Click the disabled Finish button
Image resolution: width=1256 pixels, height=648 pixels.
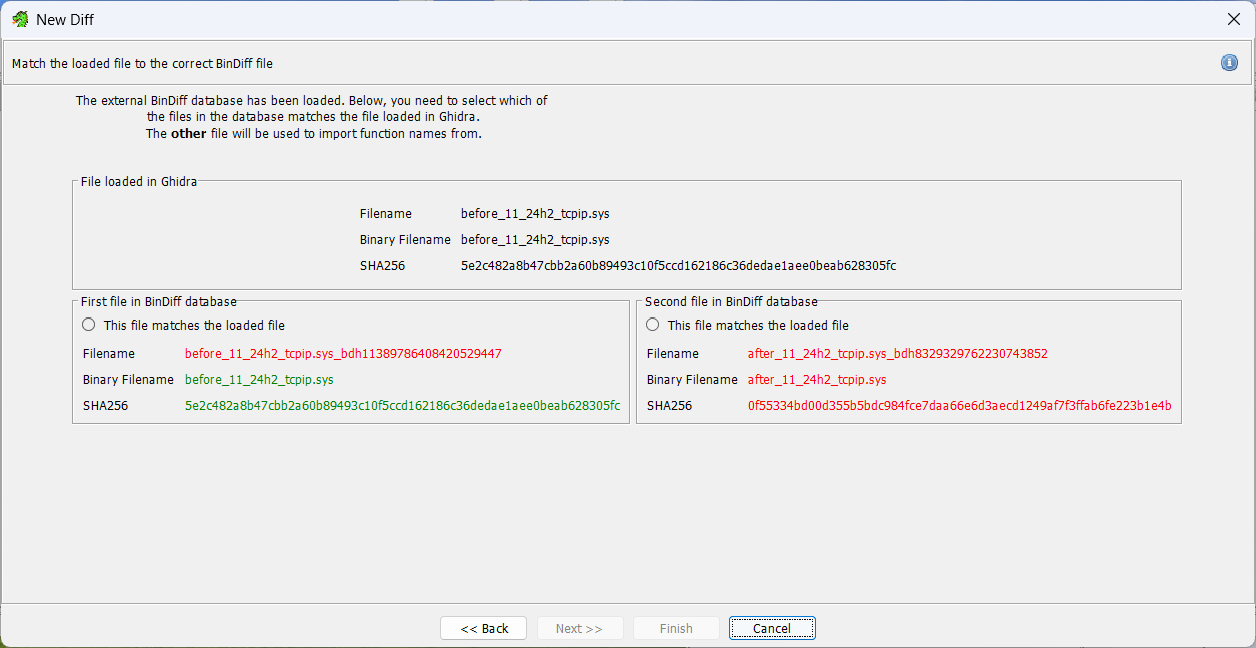click(x=676, y=628)
